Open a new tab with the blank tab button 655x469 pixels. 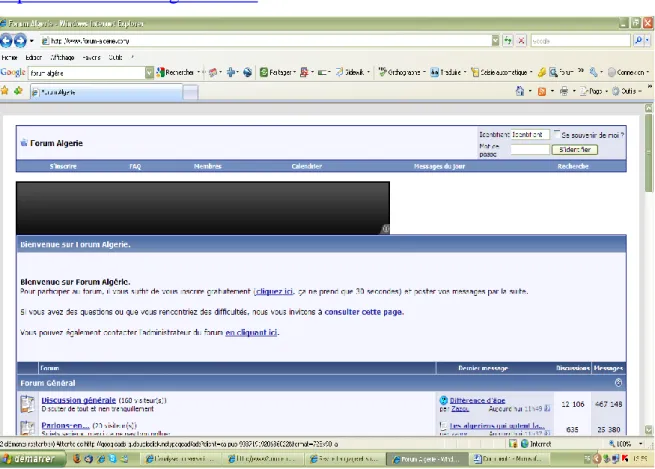(190, 92)
